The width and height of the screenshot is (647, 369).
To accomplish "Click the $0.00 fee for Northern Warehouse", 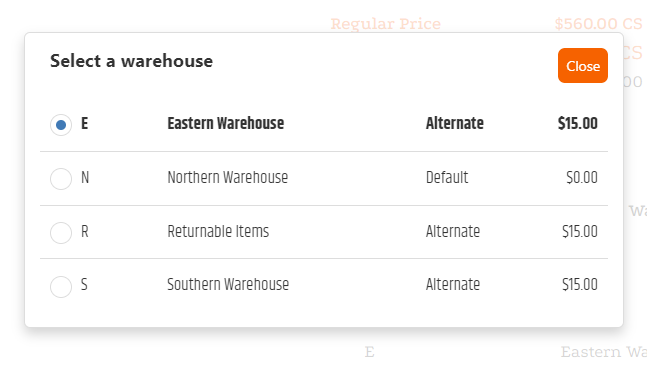I will tap(582, 177).
